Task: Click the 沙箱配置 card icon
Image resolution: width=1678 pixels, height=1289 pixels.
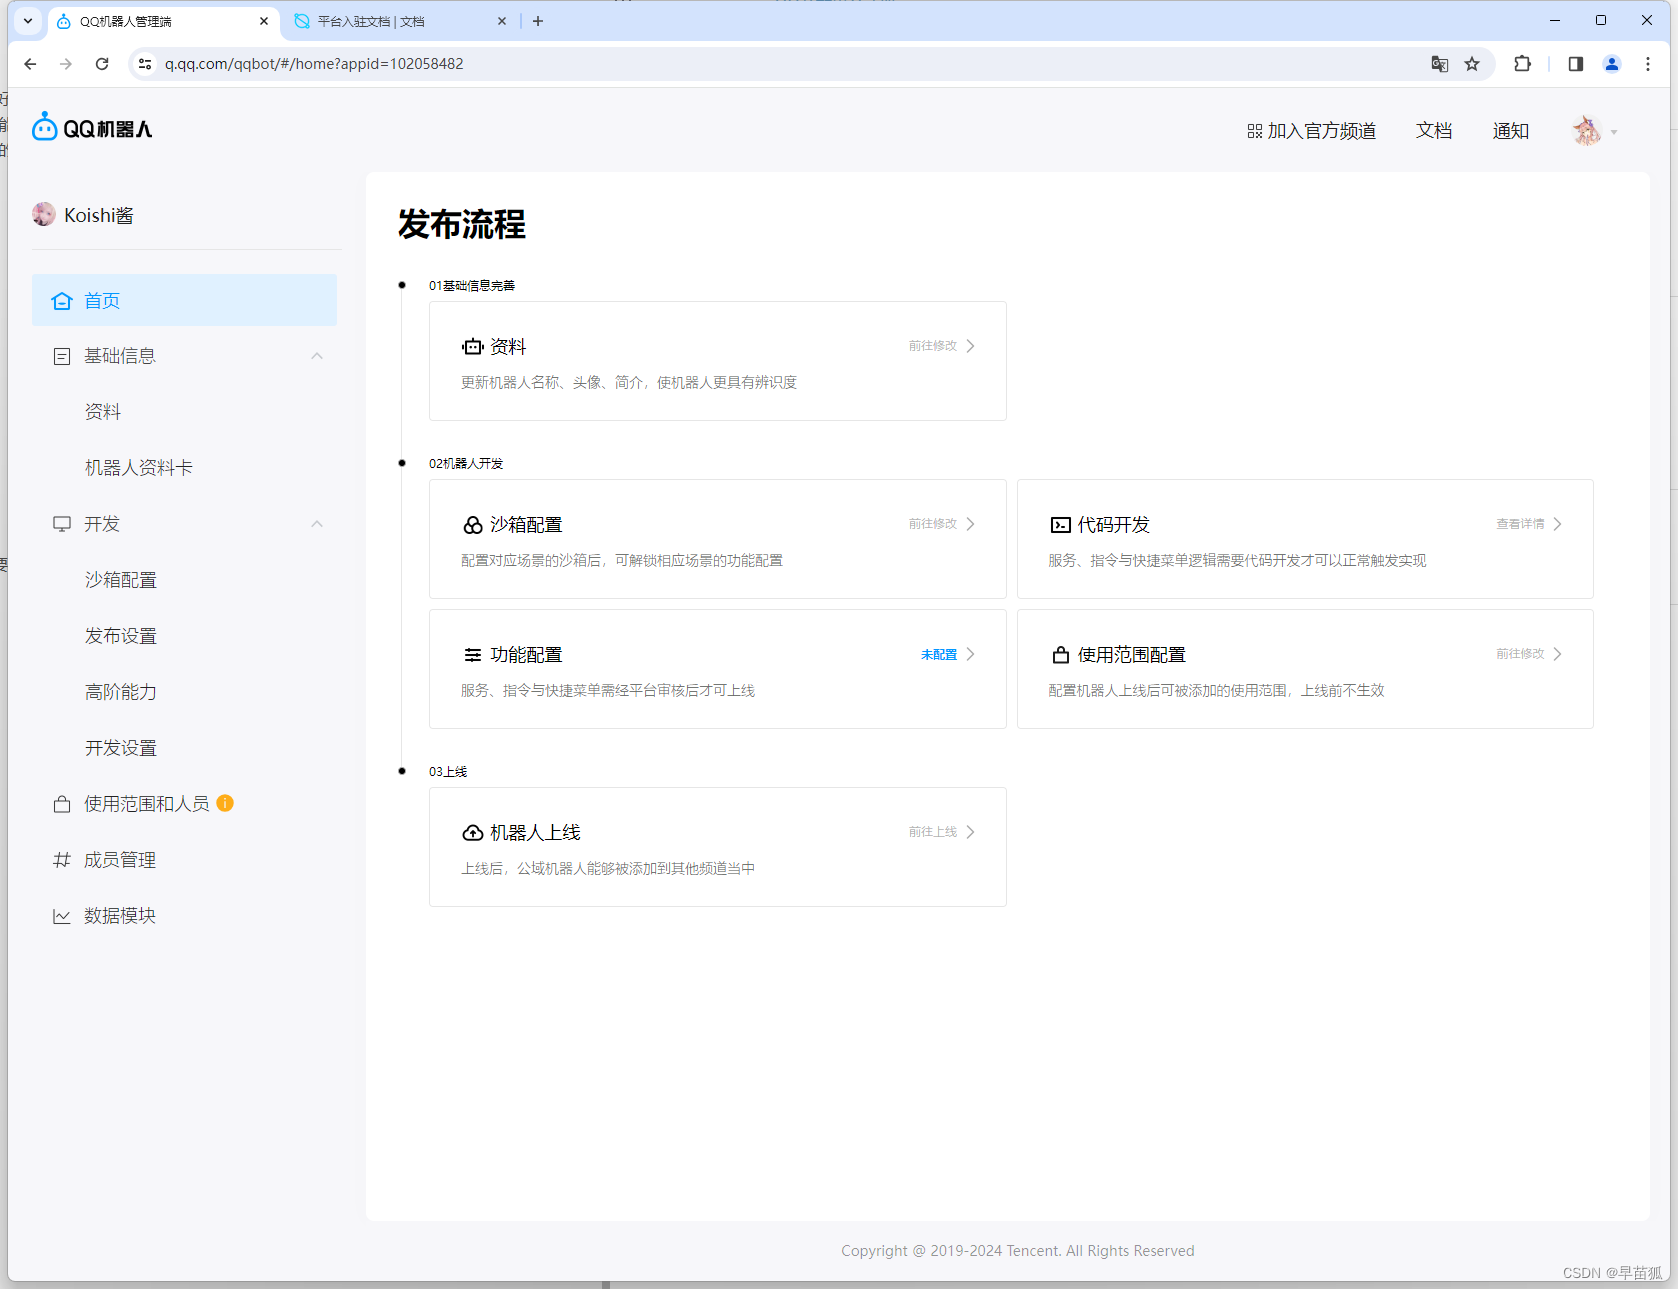Action: pos(473,525)
